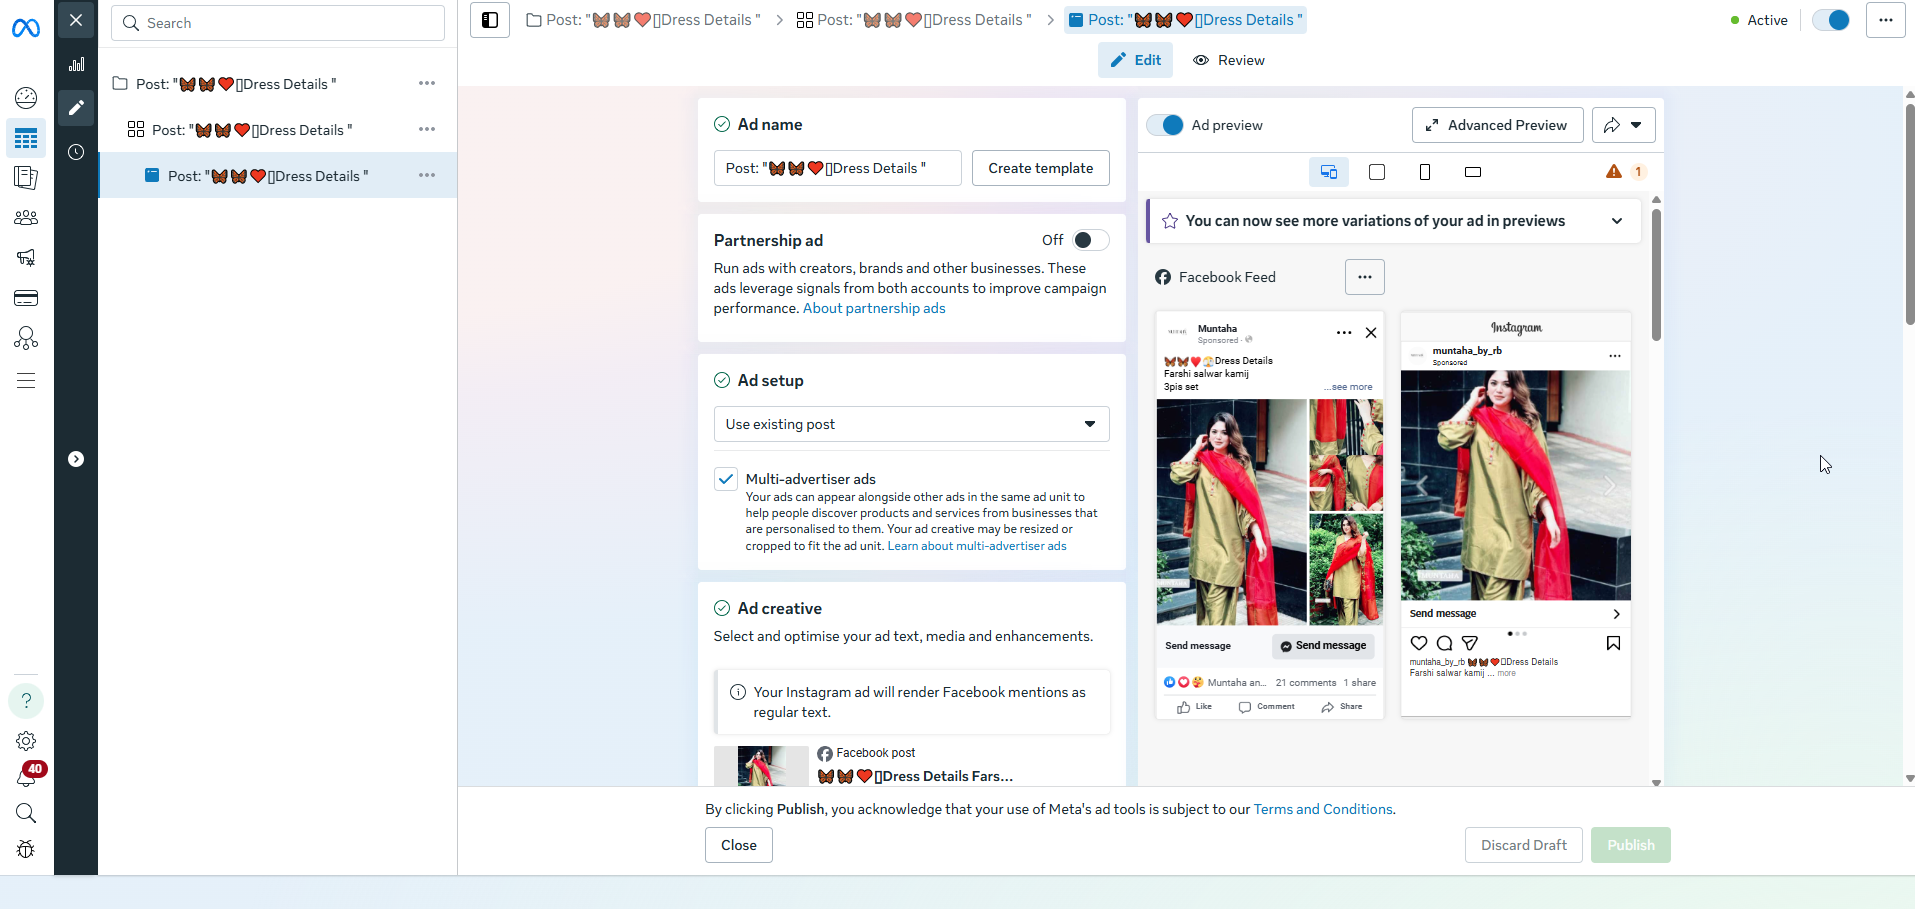Click the Close button

pyautogui.click(x=739, y=845)
